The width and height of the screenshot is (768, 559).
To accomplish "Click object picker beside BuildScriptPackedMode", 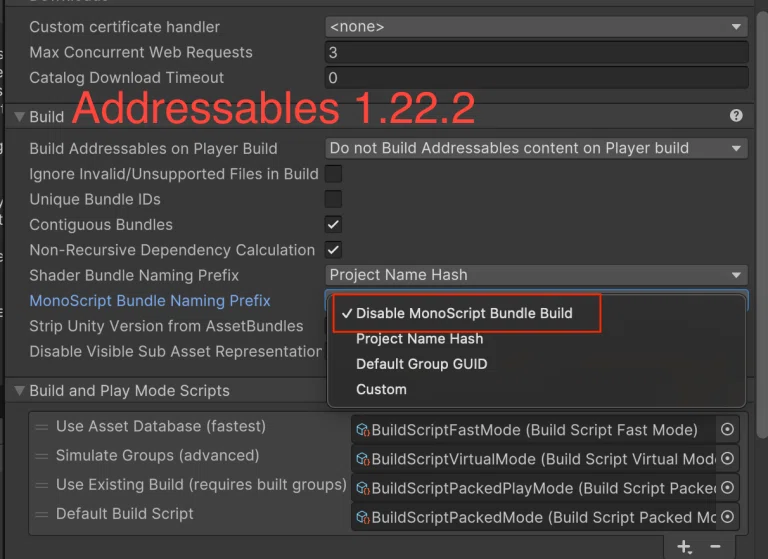I will [727, 517].
